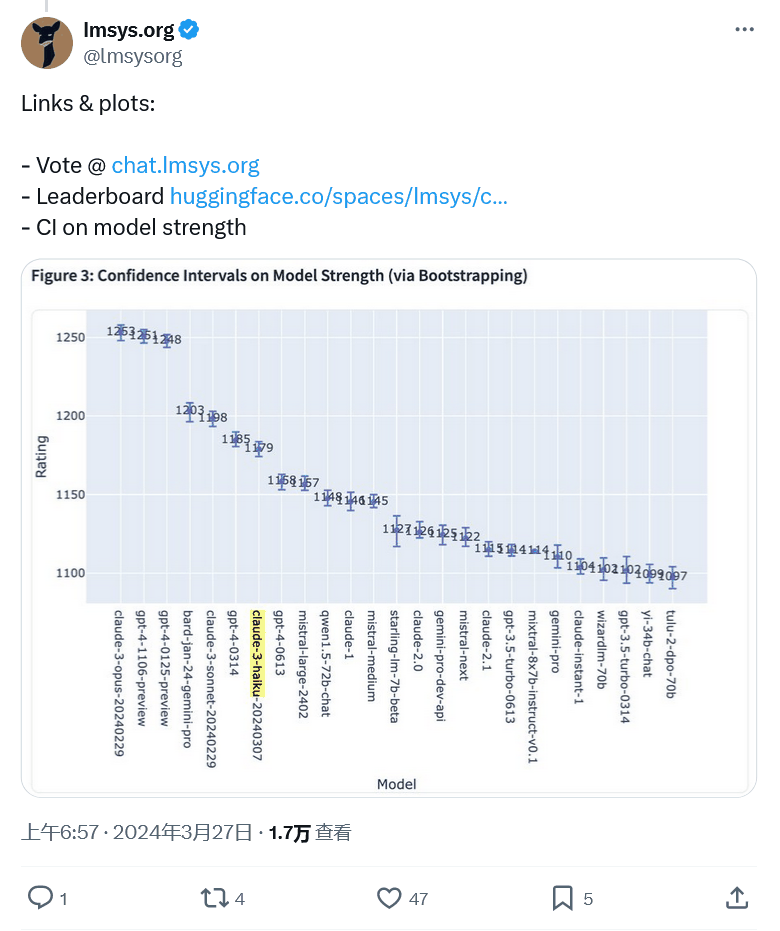This screenshot has height=931, width=780.
Task: Click the reply speech bubble icon
Action: pyautogui.click(x=40, y=898)
